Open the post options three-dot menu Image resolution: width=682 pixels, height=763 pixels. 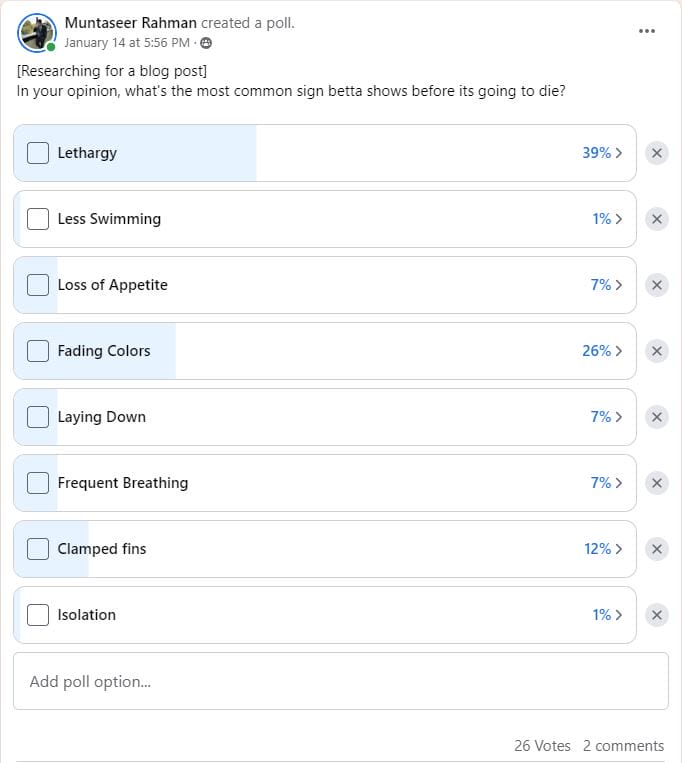point(647,31)
